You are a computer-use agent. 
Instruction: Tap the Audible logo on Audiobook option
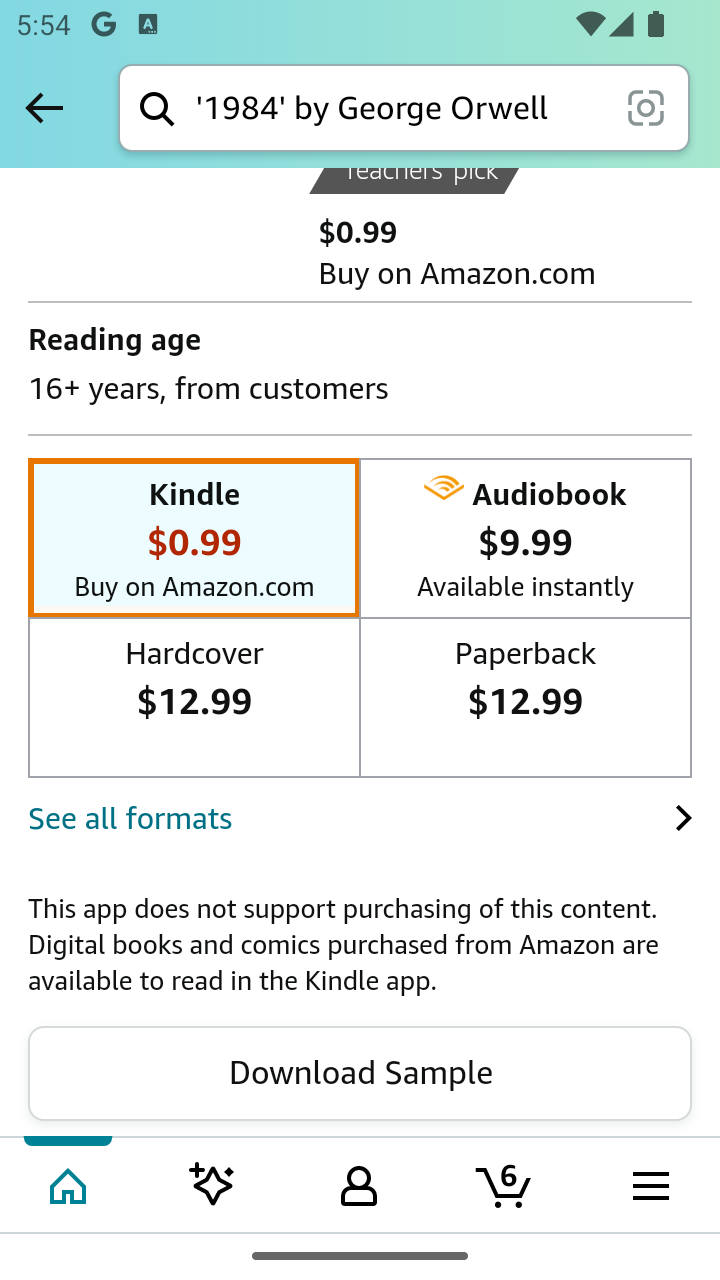click(443, 489)
